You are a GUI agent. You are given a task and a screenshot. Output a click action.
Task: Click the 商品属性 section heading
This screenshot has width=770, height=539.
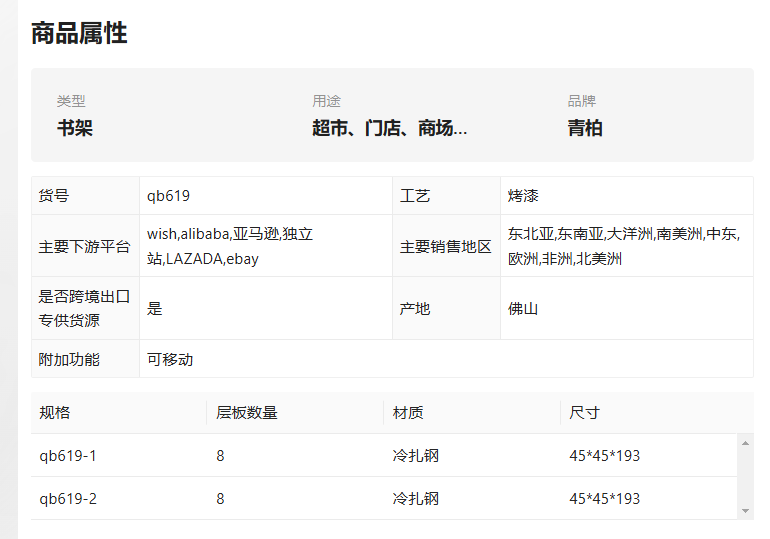[79, 33]
